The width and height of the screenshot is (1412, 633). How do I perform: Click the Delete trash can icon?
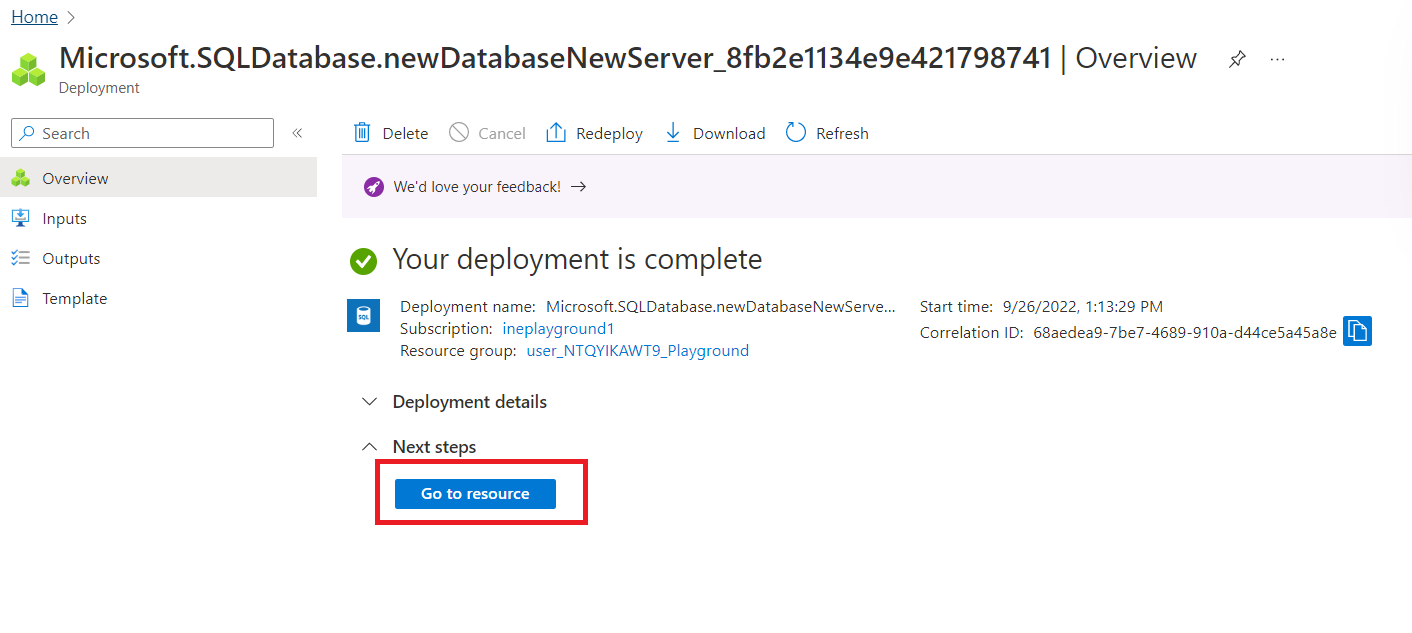pos(362,133)
